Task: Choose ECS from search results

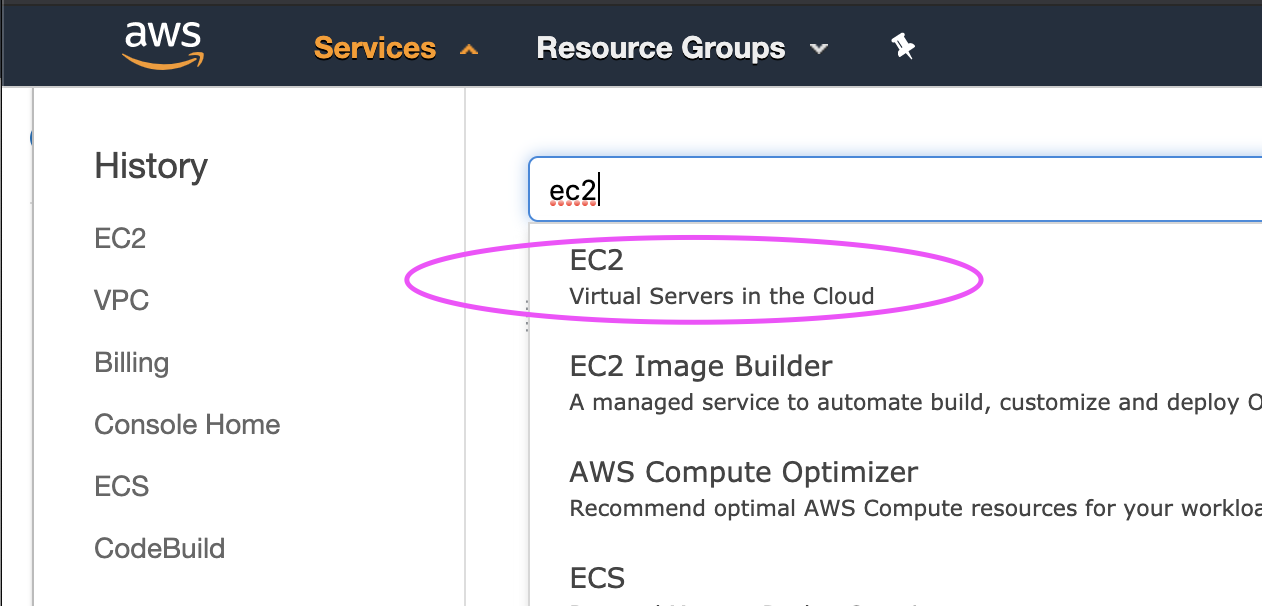Action: point(597,578)
